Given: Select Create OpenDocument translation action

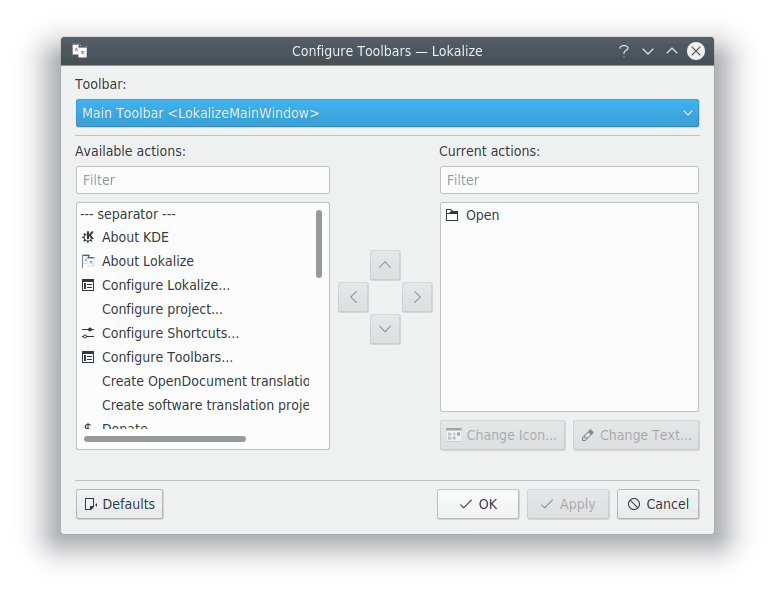Looking at the screenshot, I should point(206,381).
